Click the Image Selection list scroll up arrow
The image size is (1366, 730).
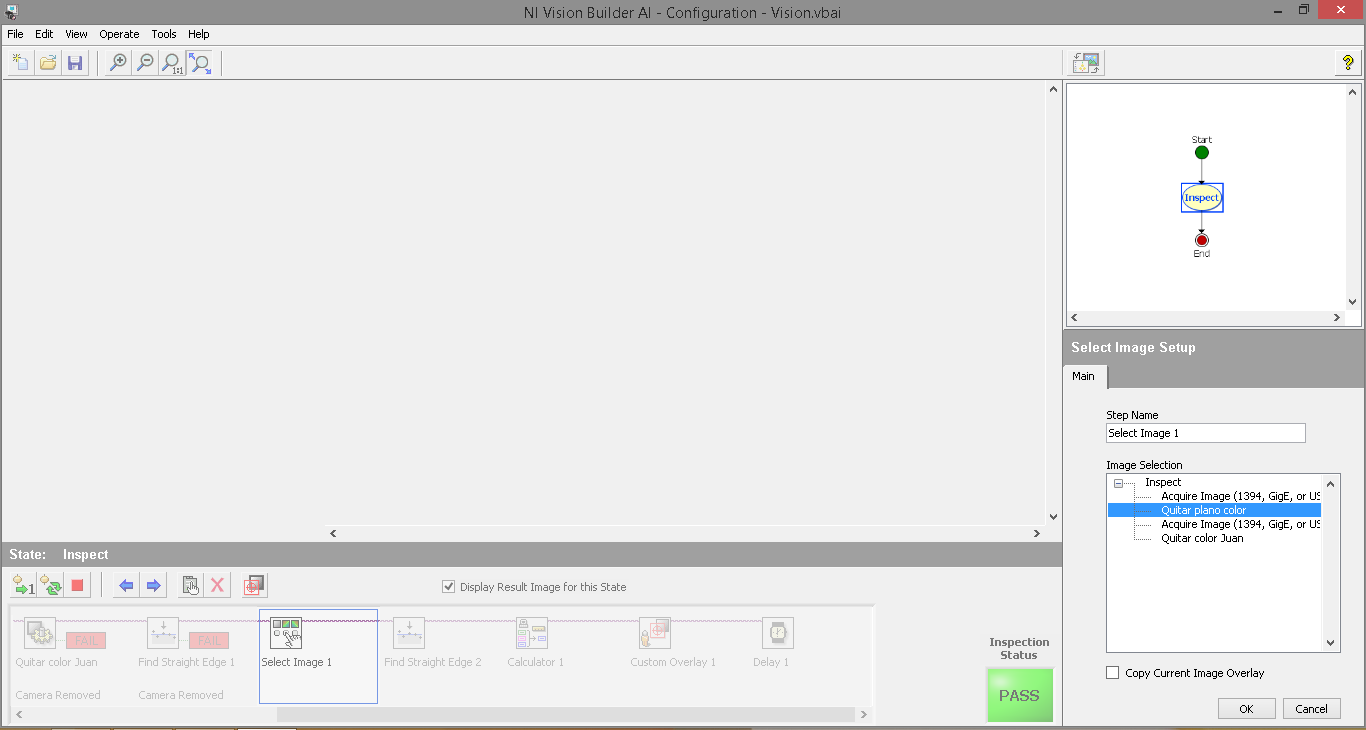tap(1331, 482)
